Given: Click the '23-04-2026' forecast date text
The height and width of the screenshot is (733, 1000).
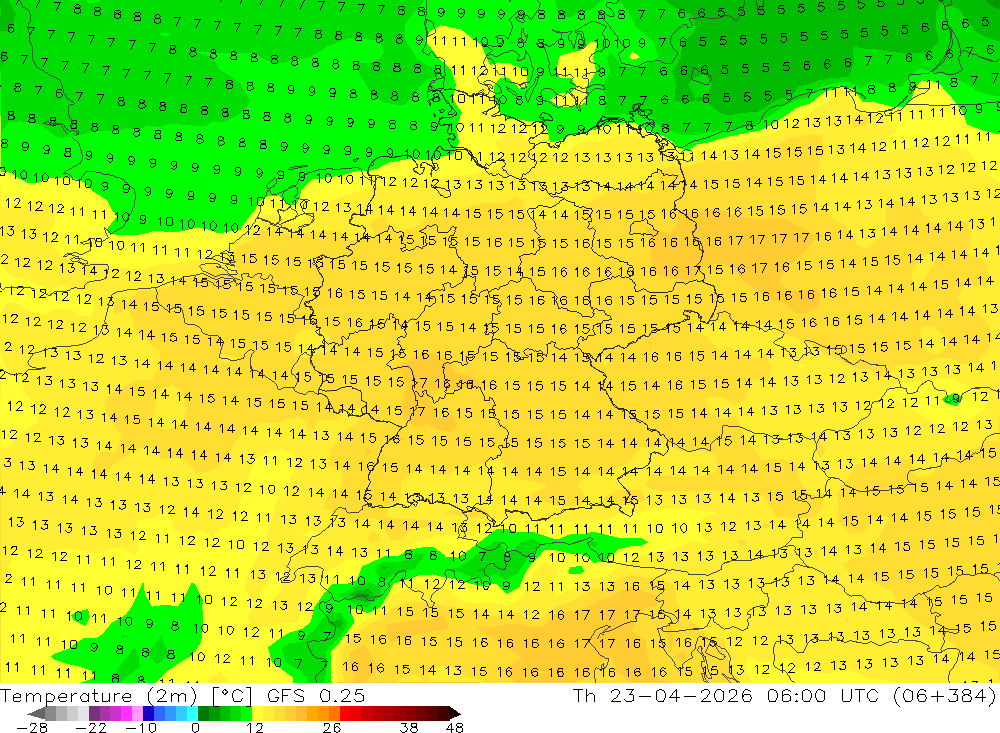Looking at the screenshot, I should 681,695.
